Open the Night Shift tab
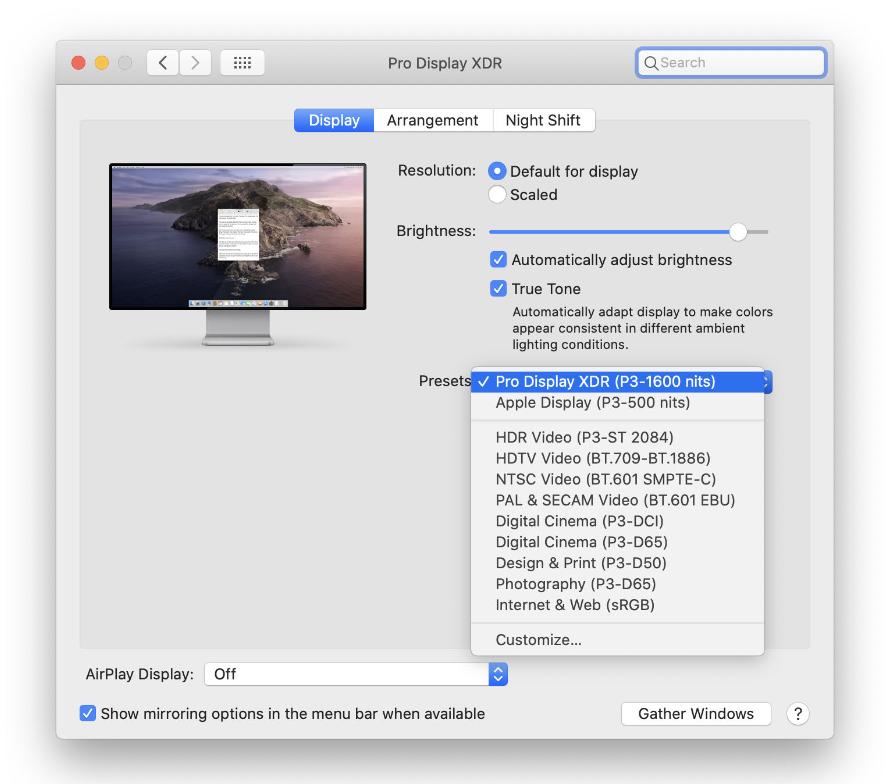The height and width of the screenshot is (784, 892). tap(543, 120)
